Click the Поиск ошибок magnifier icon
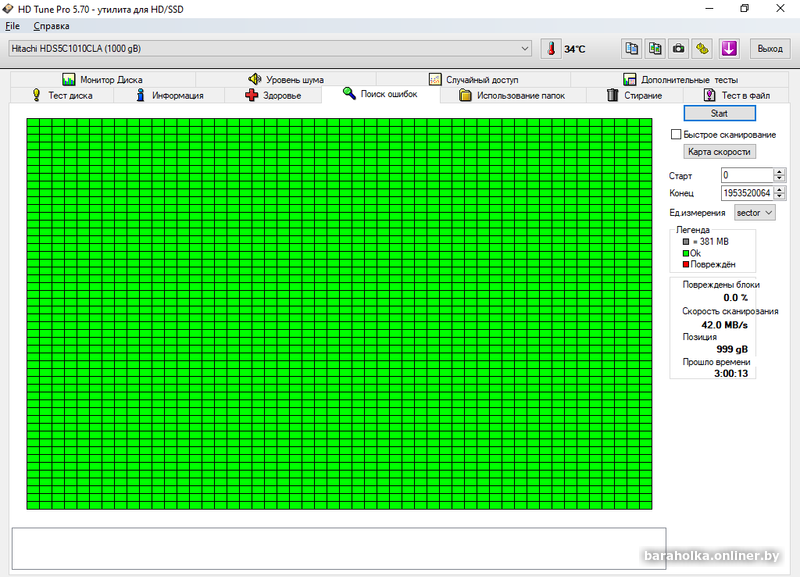This screenshot has height=577, width=800. coord(349,93)
